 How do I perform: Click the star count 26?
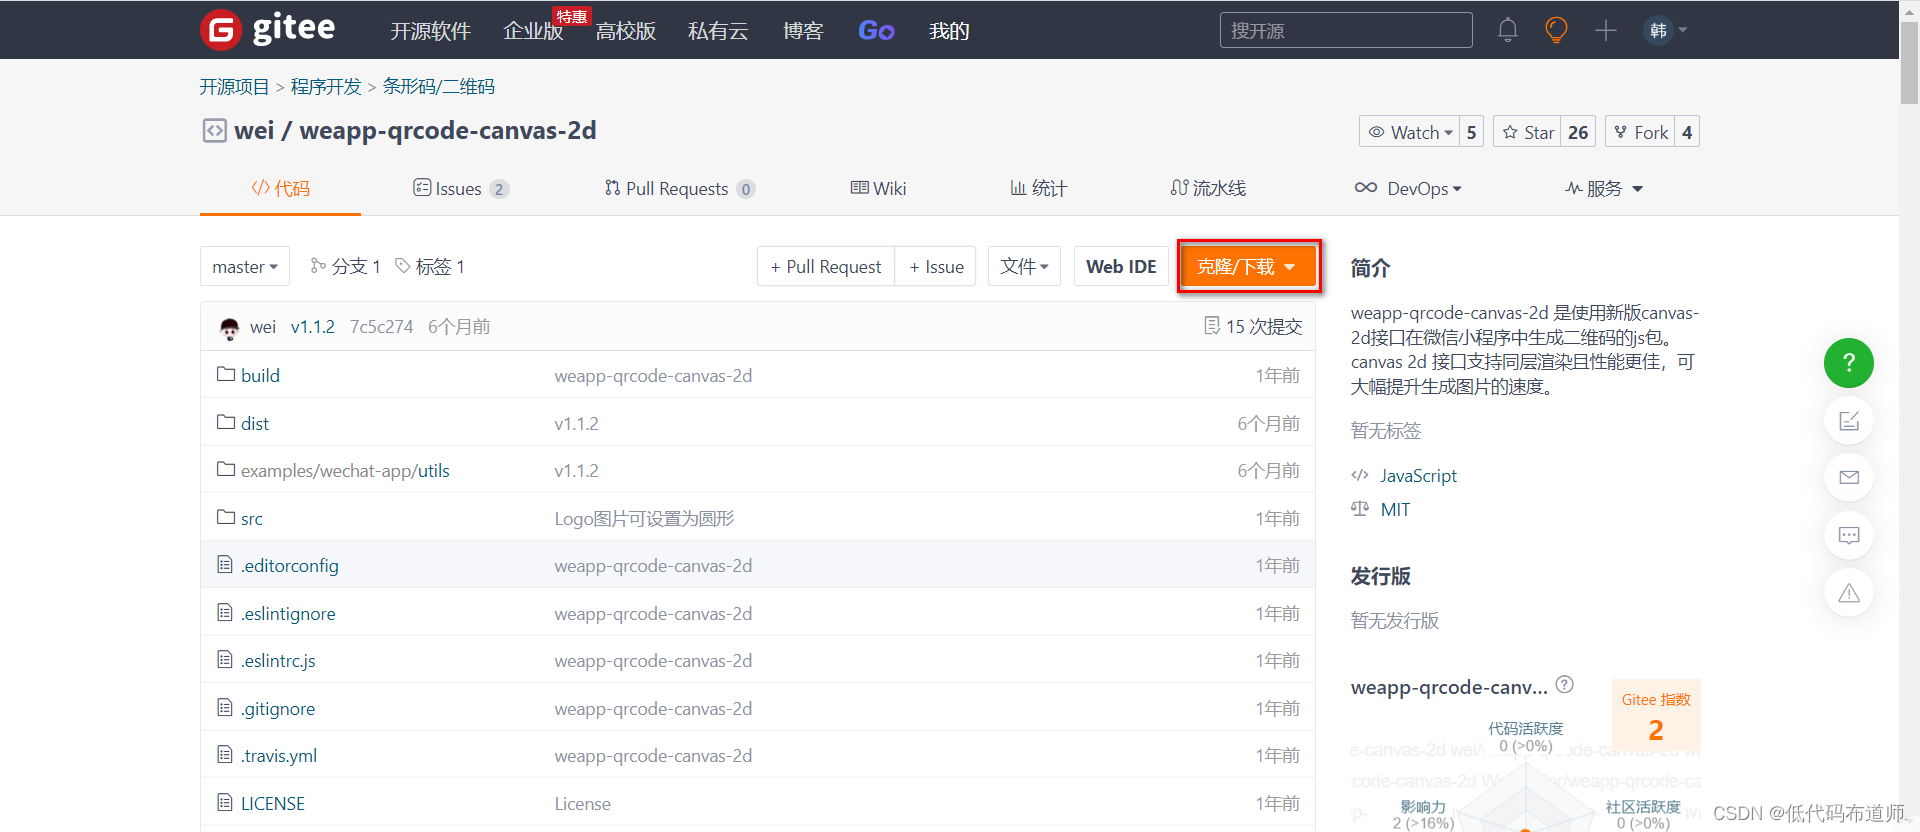pyautogui.click(x=1578, y=132)
